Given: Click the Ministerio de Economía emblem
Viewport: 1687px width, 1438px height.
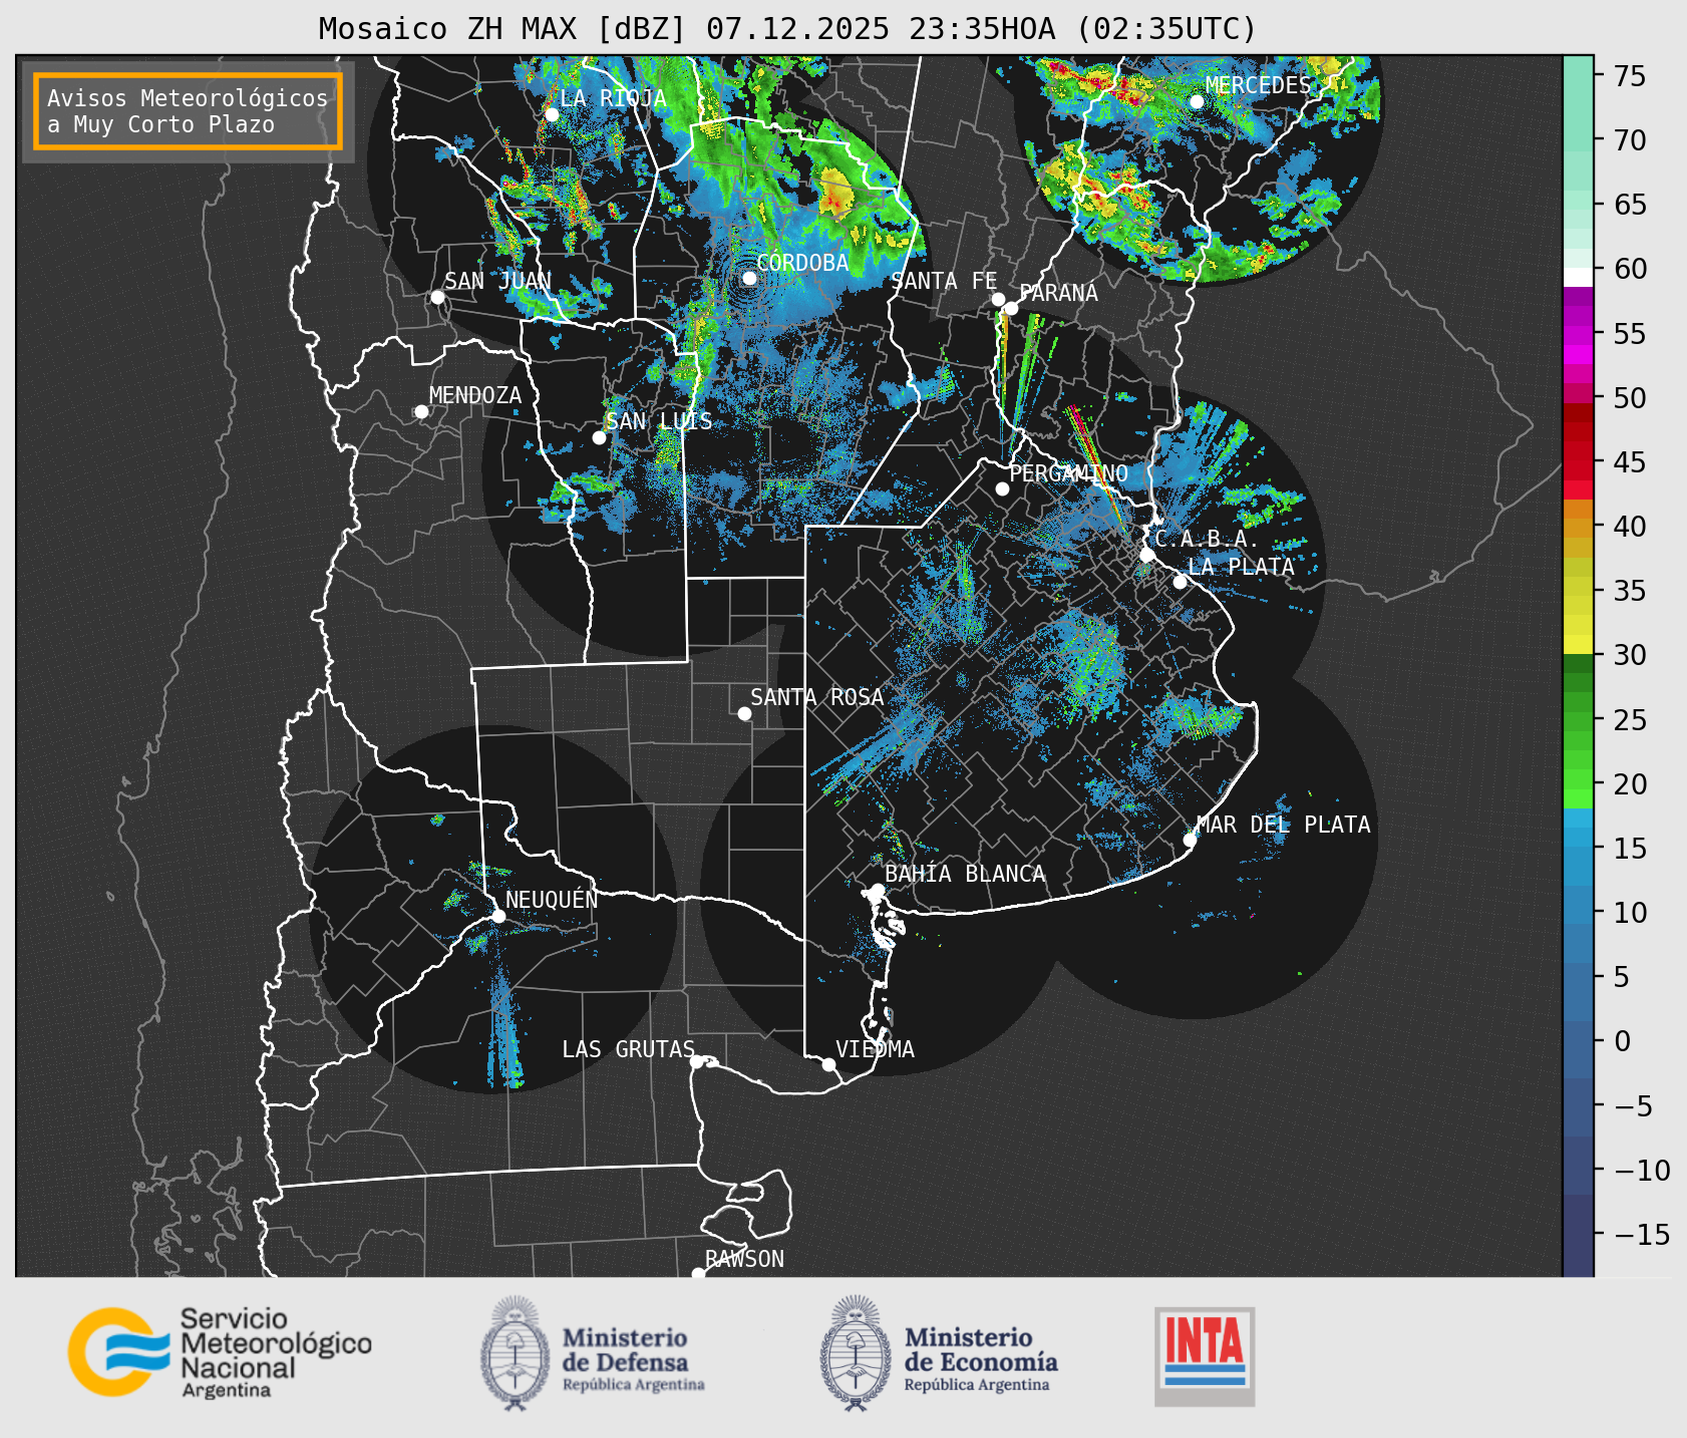Looking at the screenshot, I should click(x=855, y=1353).
